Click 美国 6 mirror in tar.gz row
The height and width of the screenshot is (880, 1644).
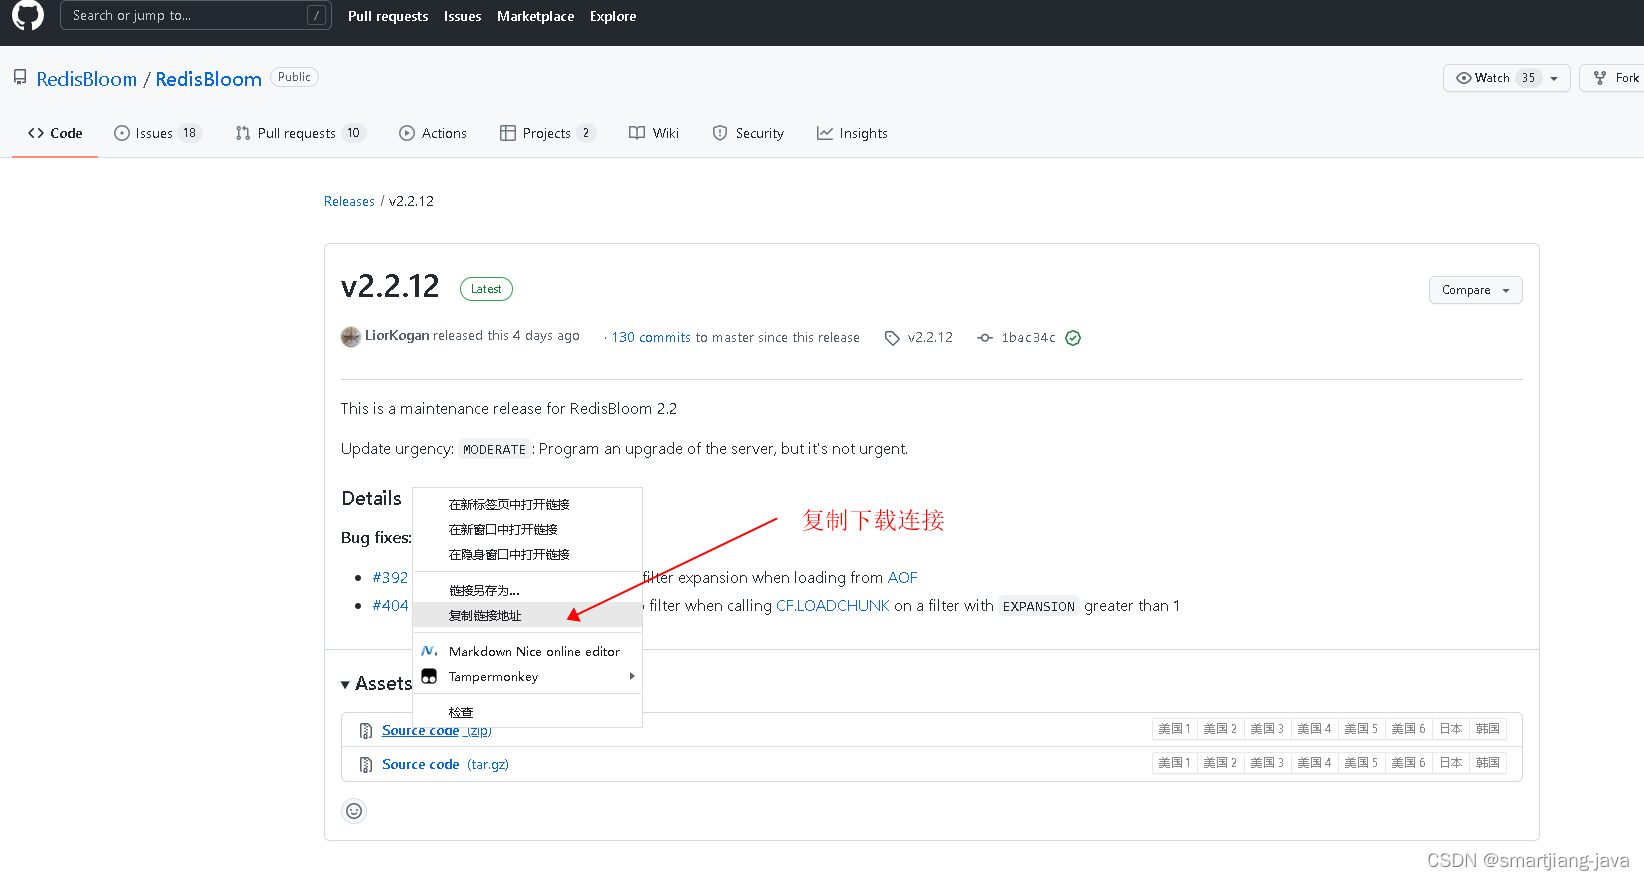point(1408,763)
